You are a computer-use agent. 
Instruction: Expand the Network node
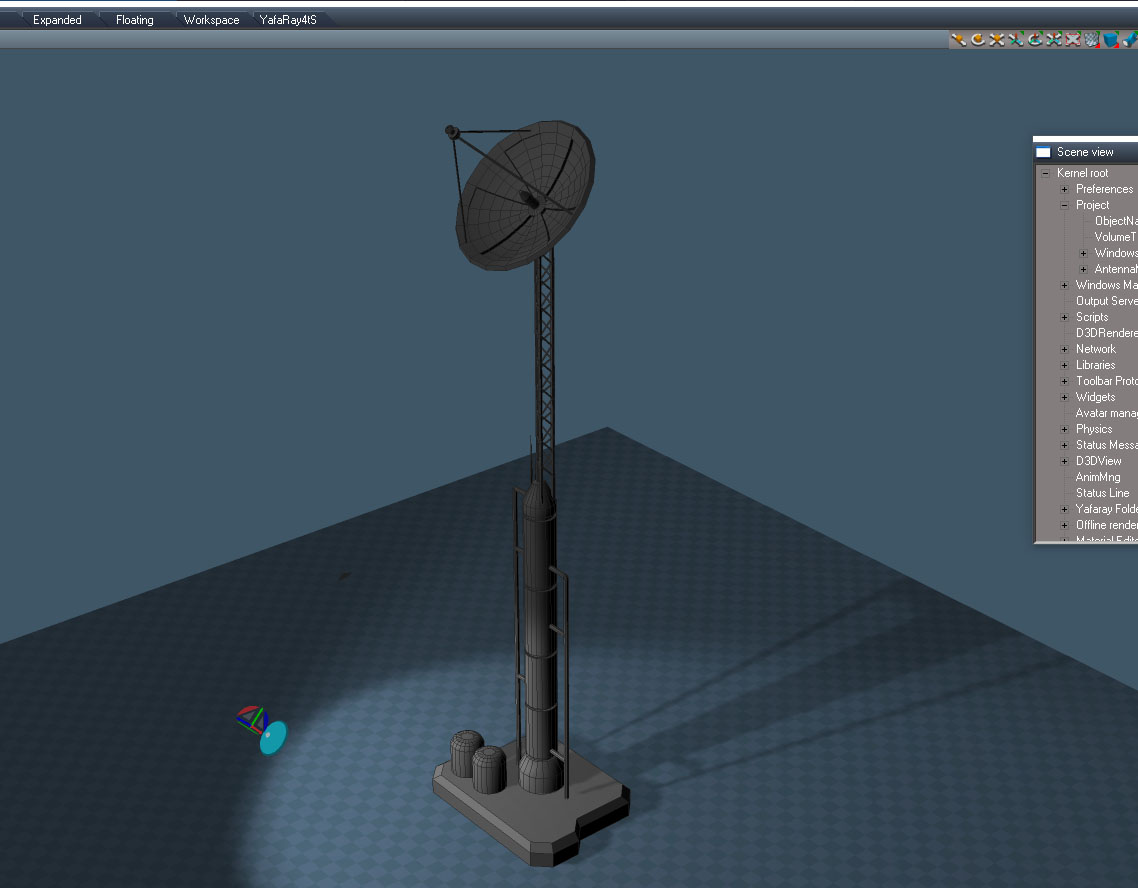[1064, 349]
